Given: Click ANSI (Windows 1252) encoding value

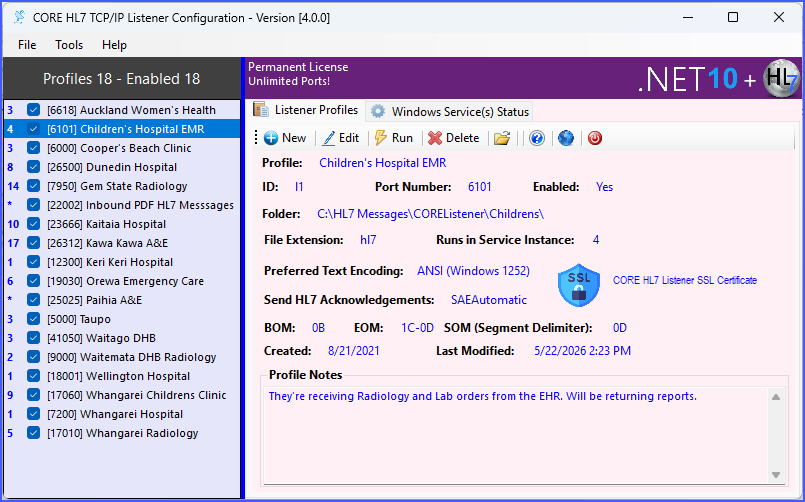Looking at the screenshot, I should coord(473,271).
